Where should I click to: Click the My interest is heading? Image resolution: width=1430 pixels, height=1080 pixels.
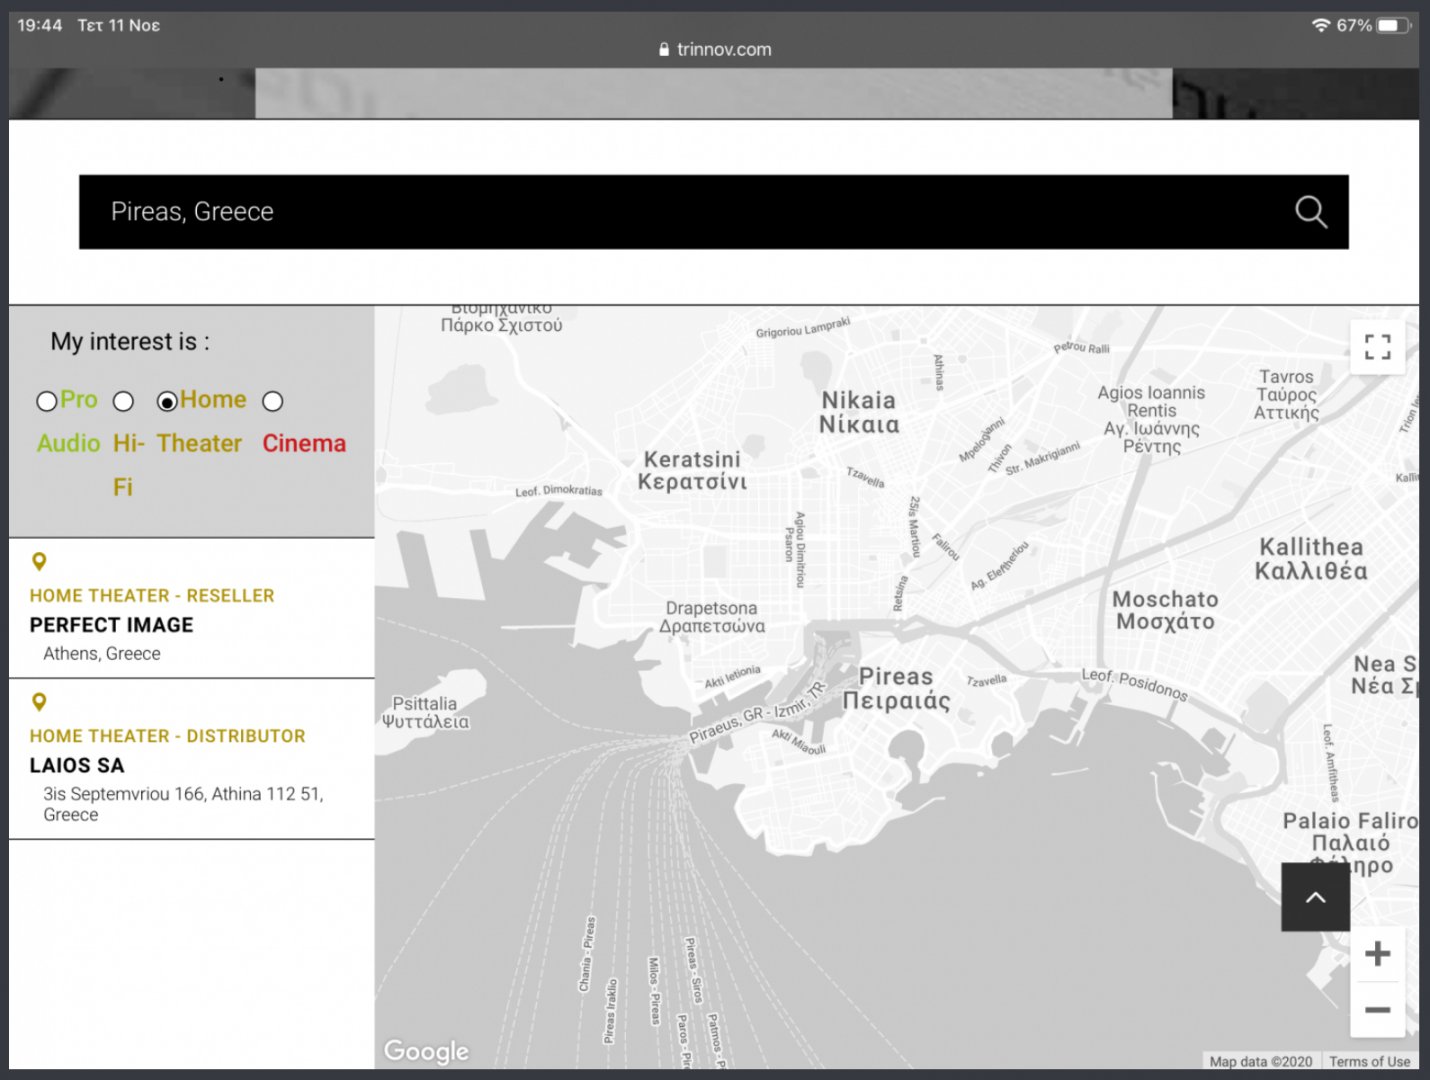130,342
